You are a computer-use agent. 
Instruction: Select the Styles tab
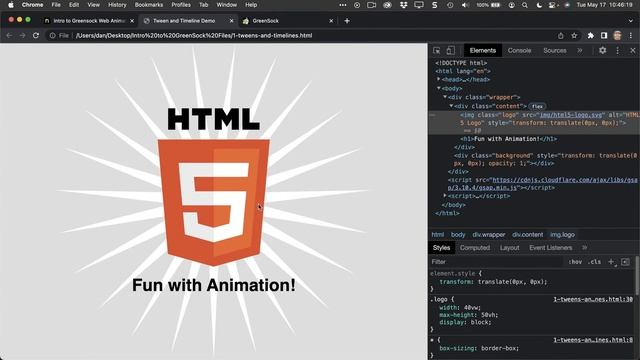441,248
